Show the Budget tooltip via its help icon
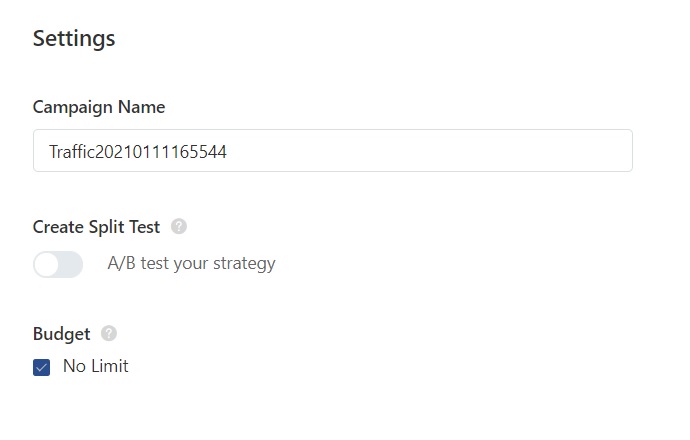 (109, 334)
